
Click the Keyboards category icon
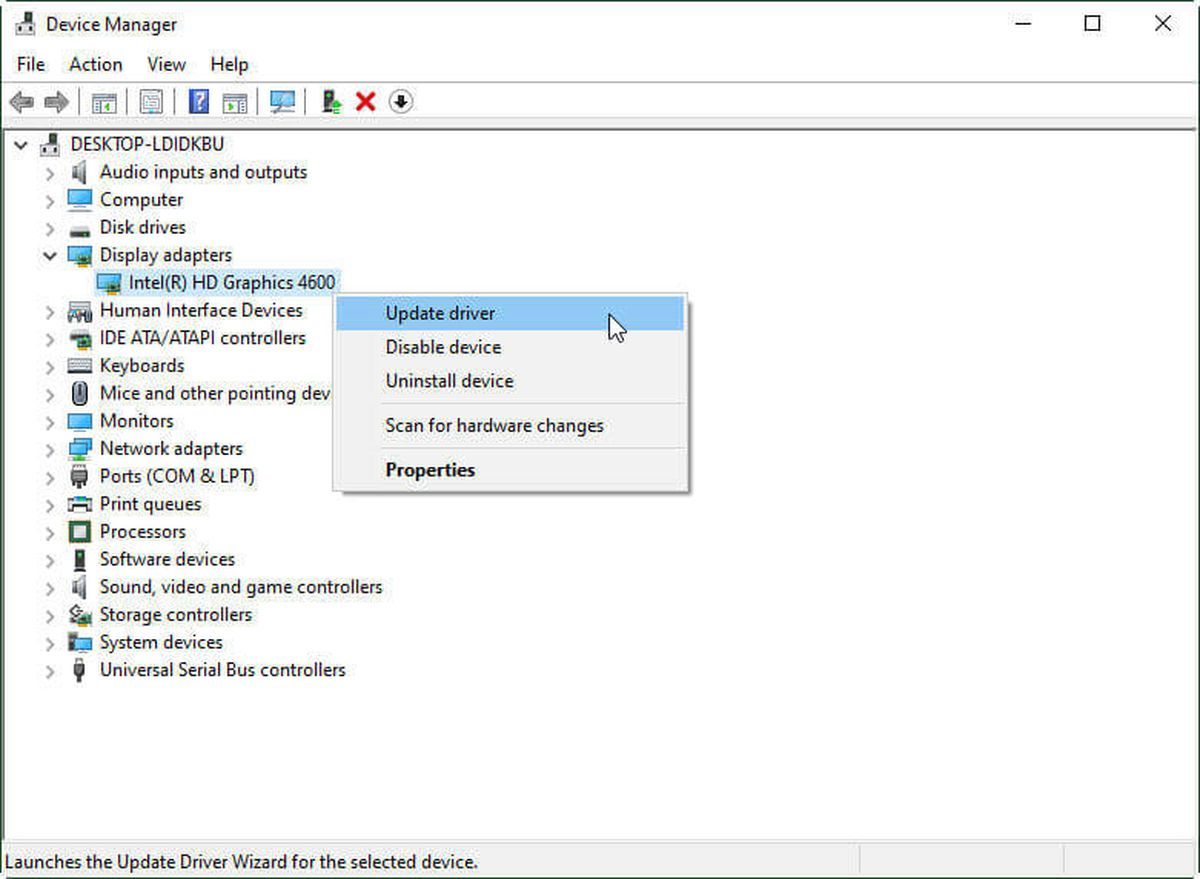point(79,366)
